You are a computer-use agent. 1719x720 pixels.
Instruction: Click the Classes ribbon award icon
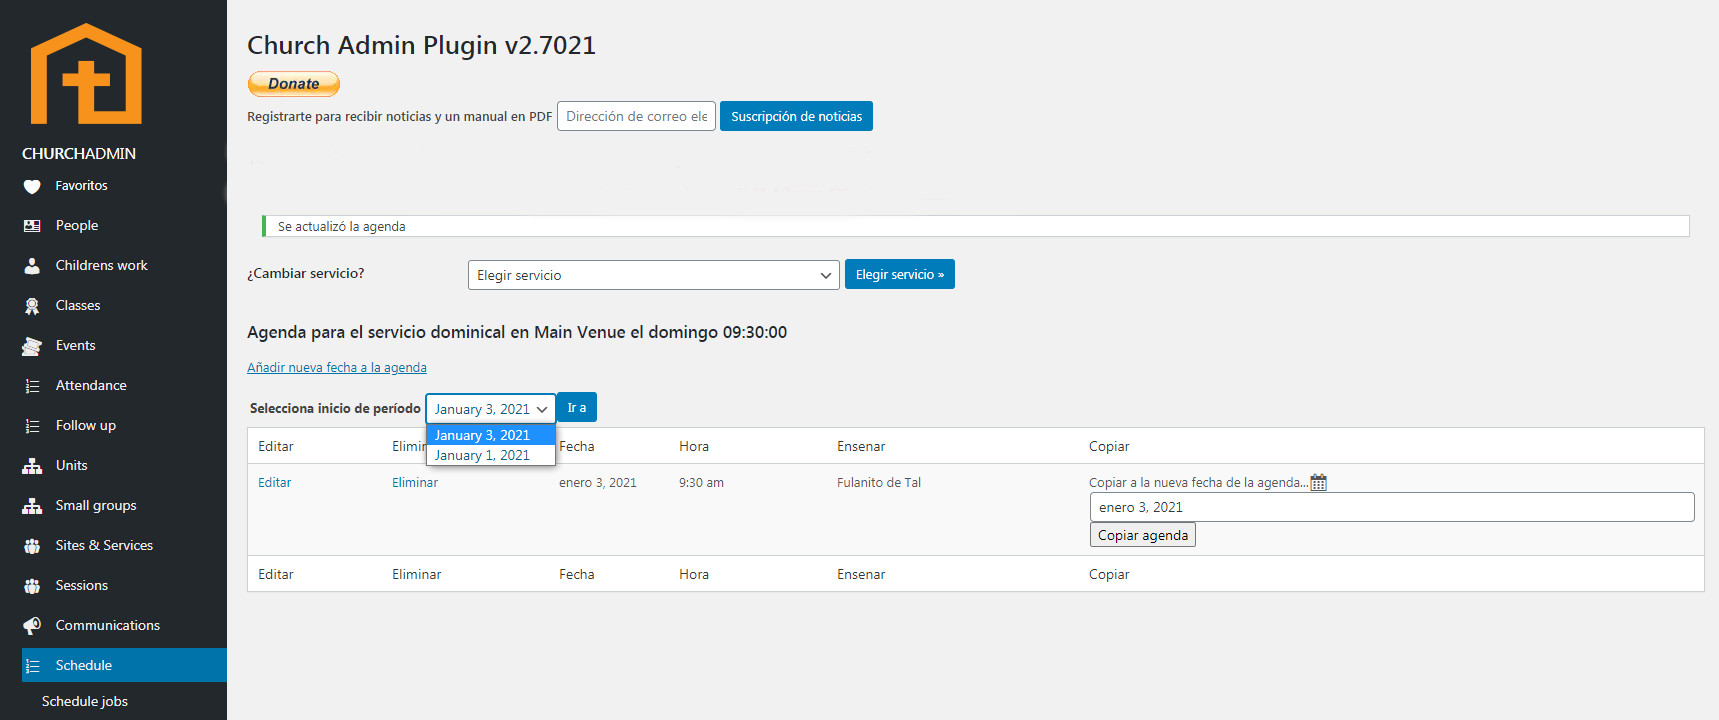32,306
